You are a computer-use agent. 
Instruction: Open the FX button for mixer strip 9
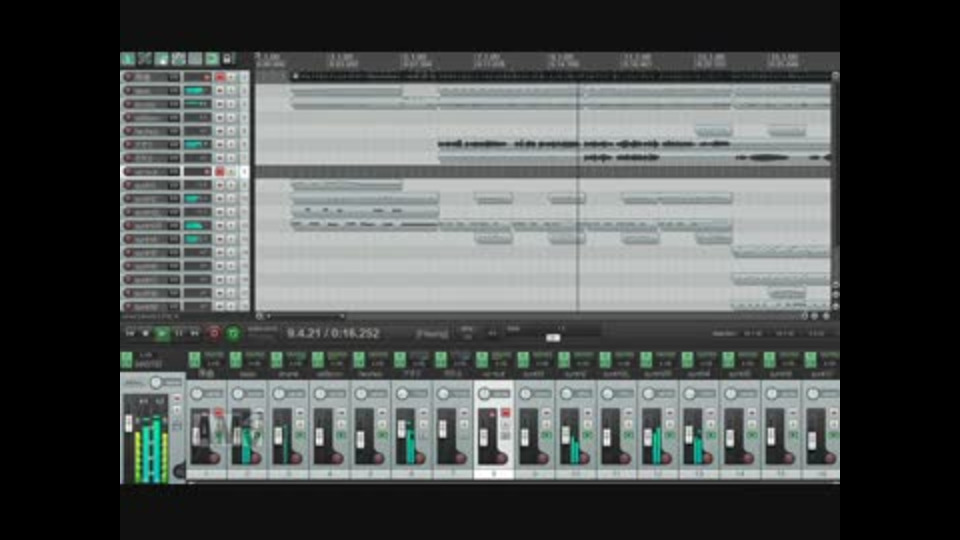[523, 359]
